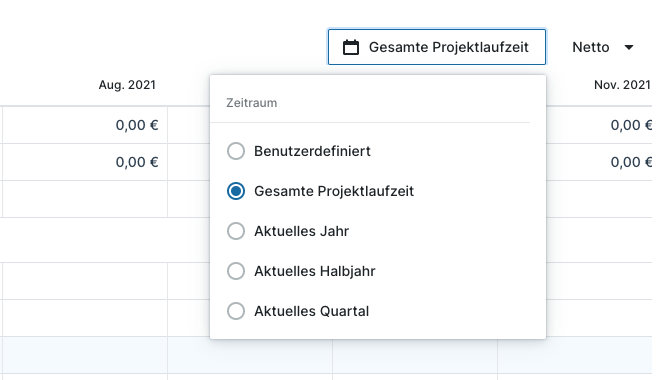This screenshot has width=667, height=380.
Task: Open the Netto selector label
Action: [590, 47]
